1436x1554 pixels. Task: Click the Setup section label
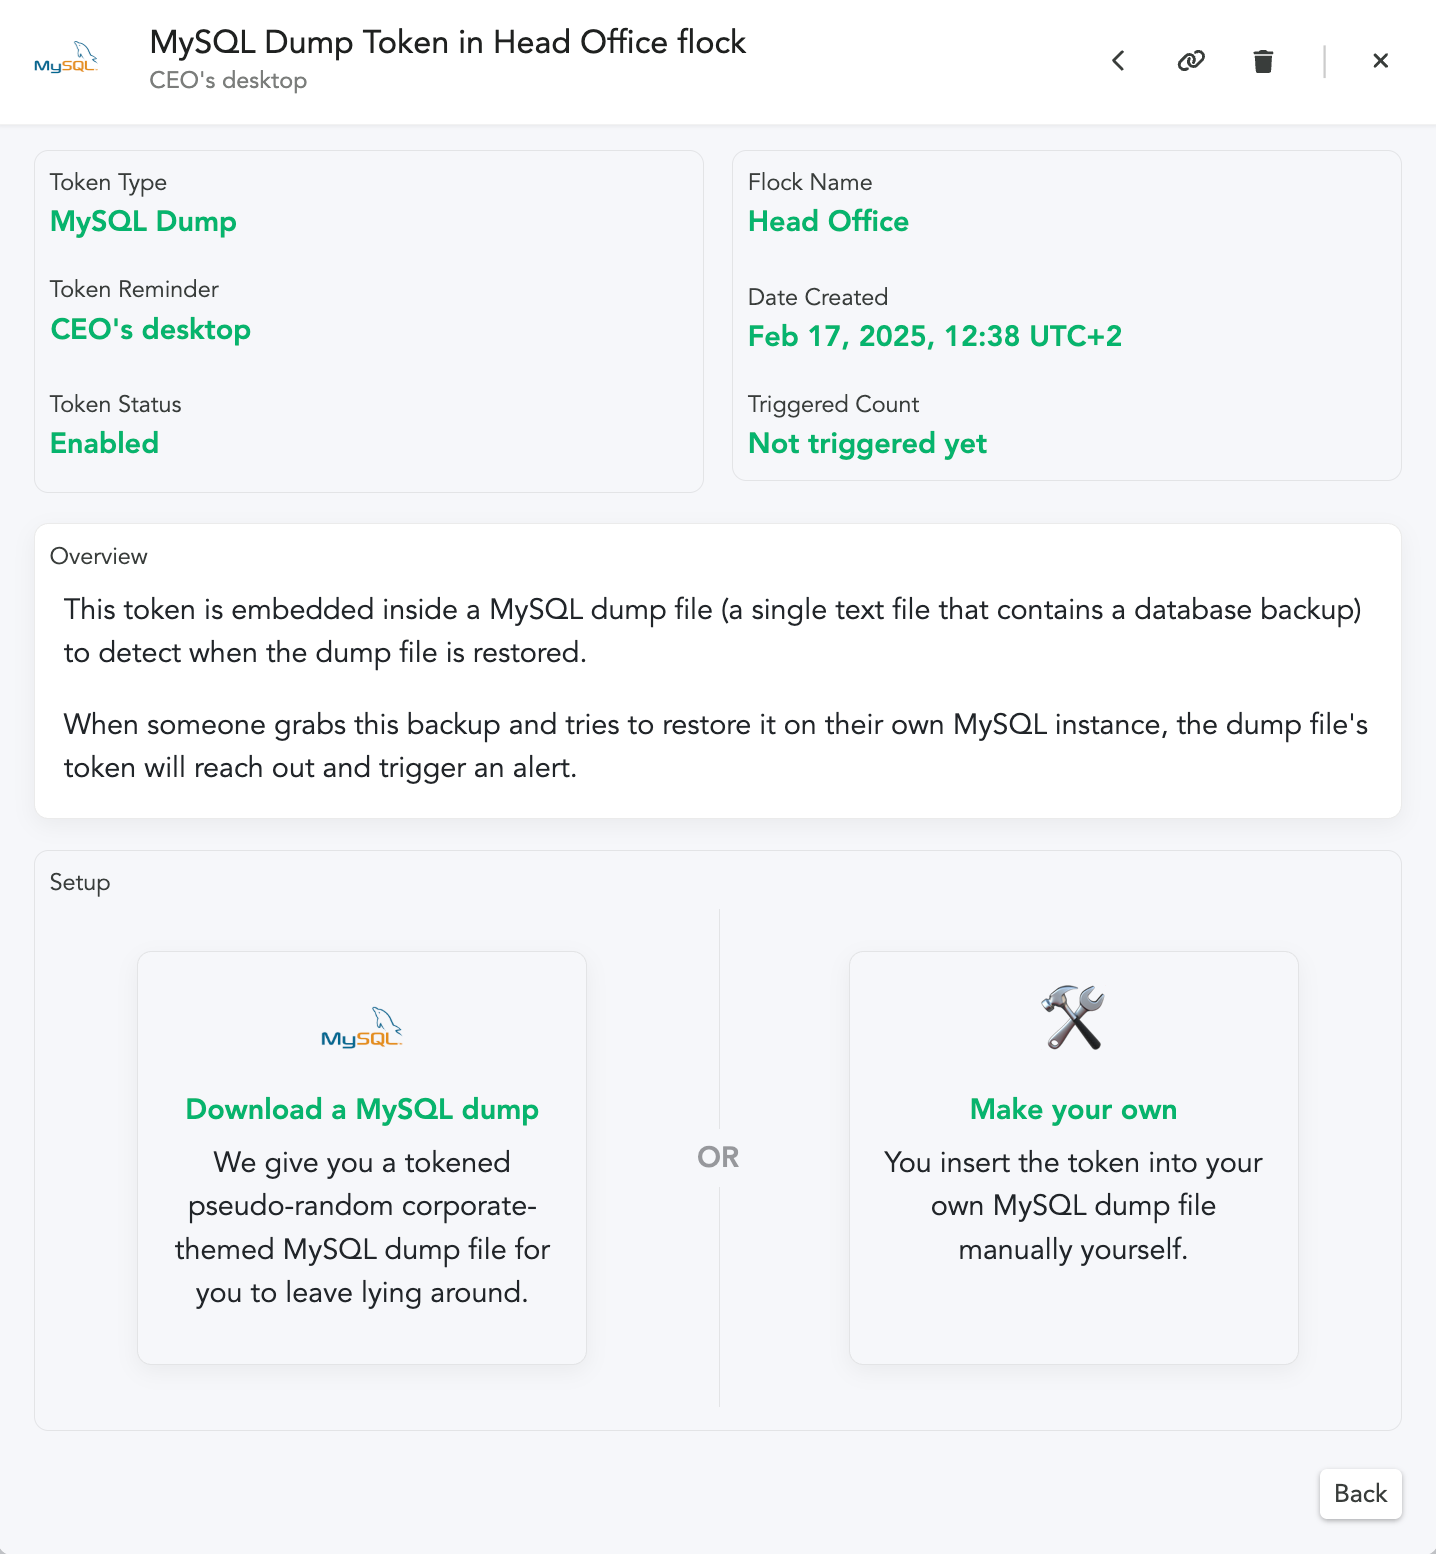(x=80, y=882)
